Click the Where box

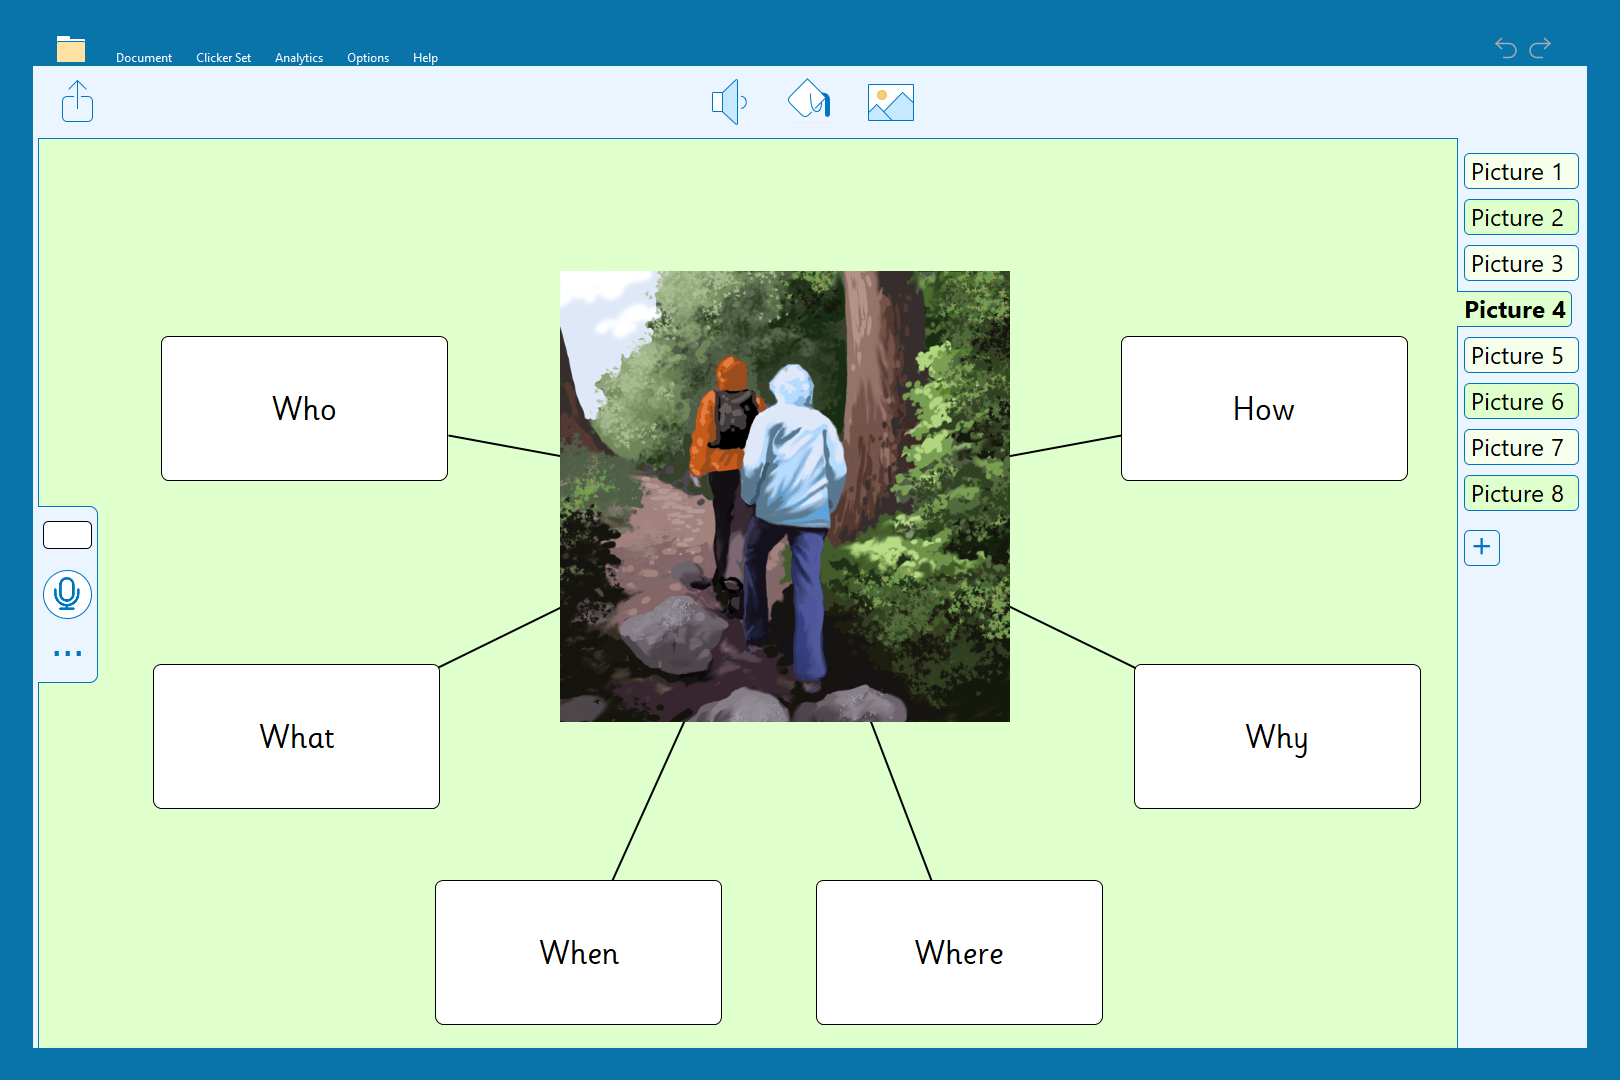click(x=959, y=952)
